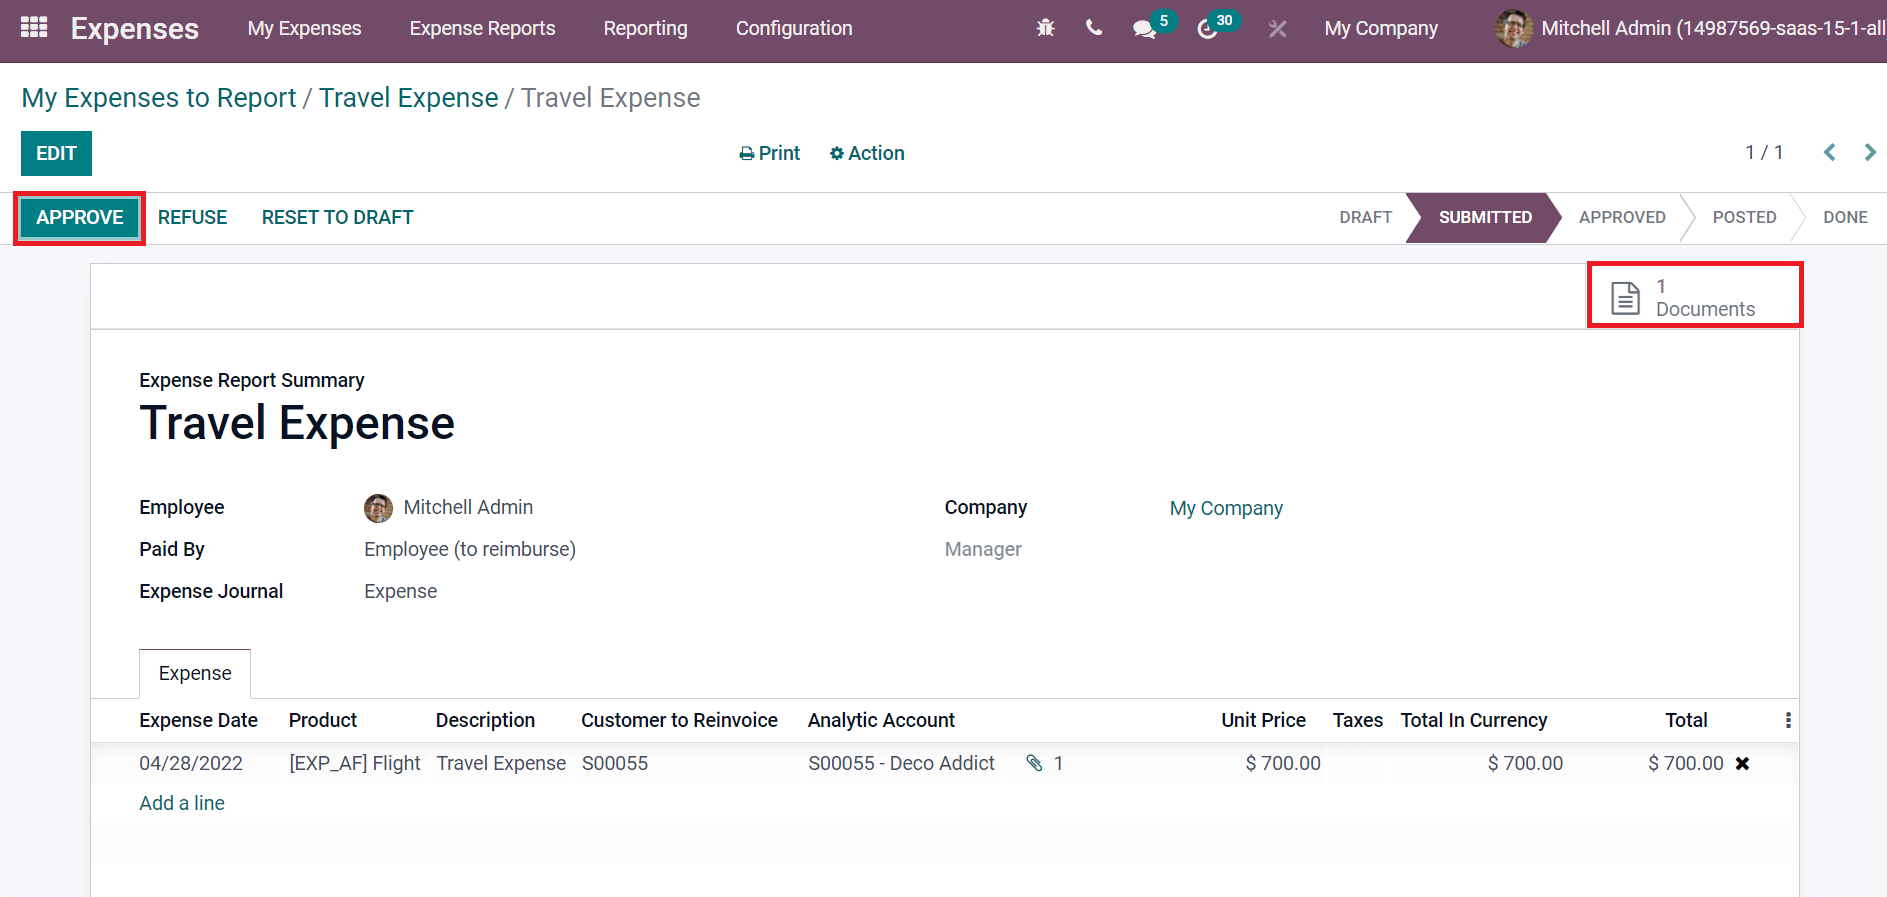Go to previous record arrow
The width and height of the screenshot is (1887, 897).
point(1829,152)
